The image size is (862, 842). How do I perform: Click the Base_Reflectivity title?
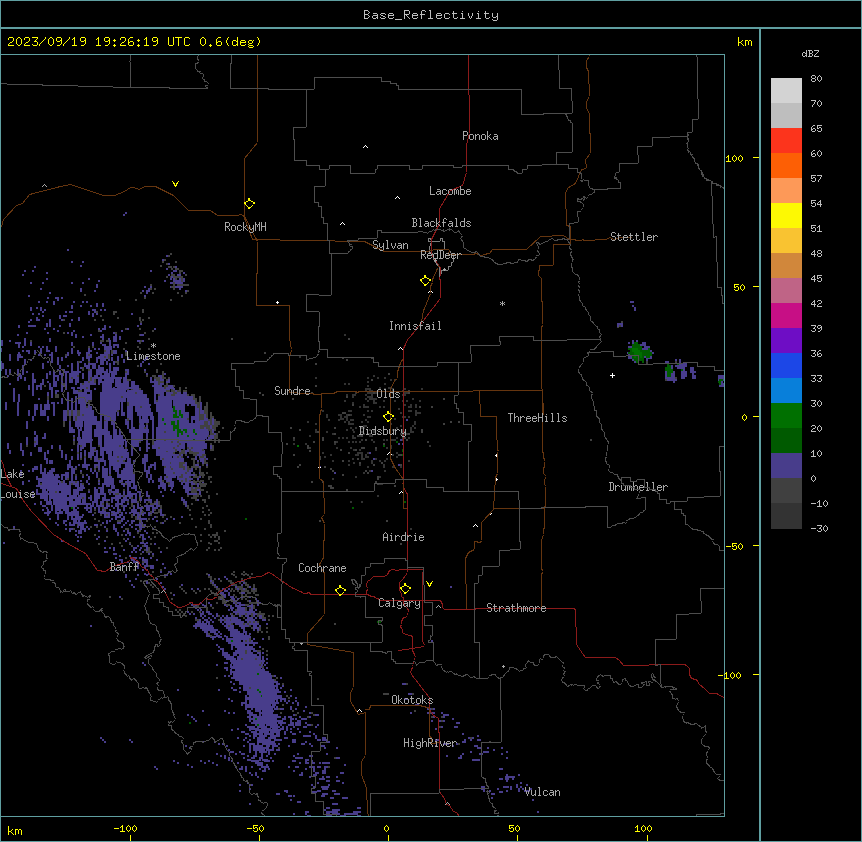431,15
